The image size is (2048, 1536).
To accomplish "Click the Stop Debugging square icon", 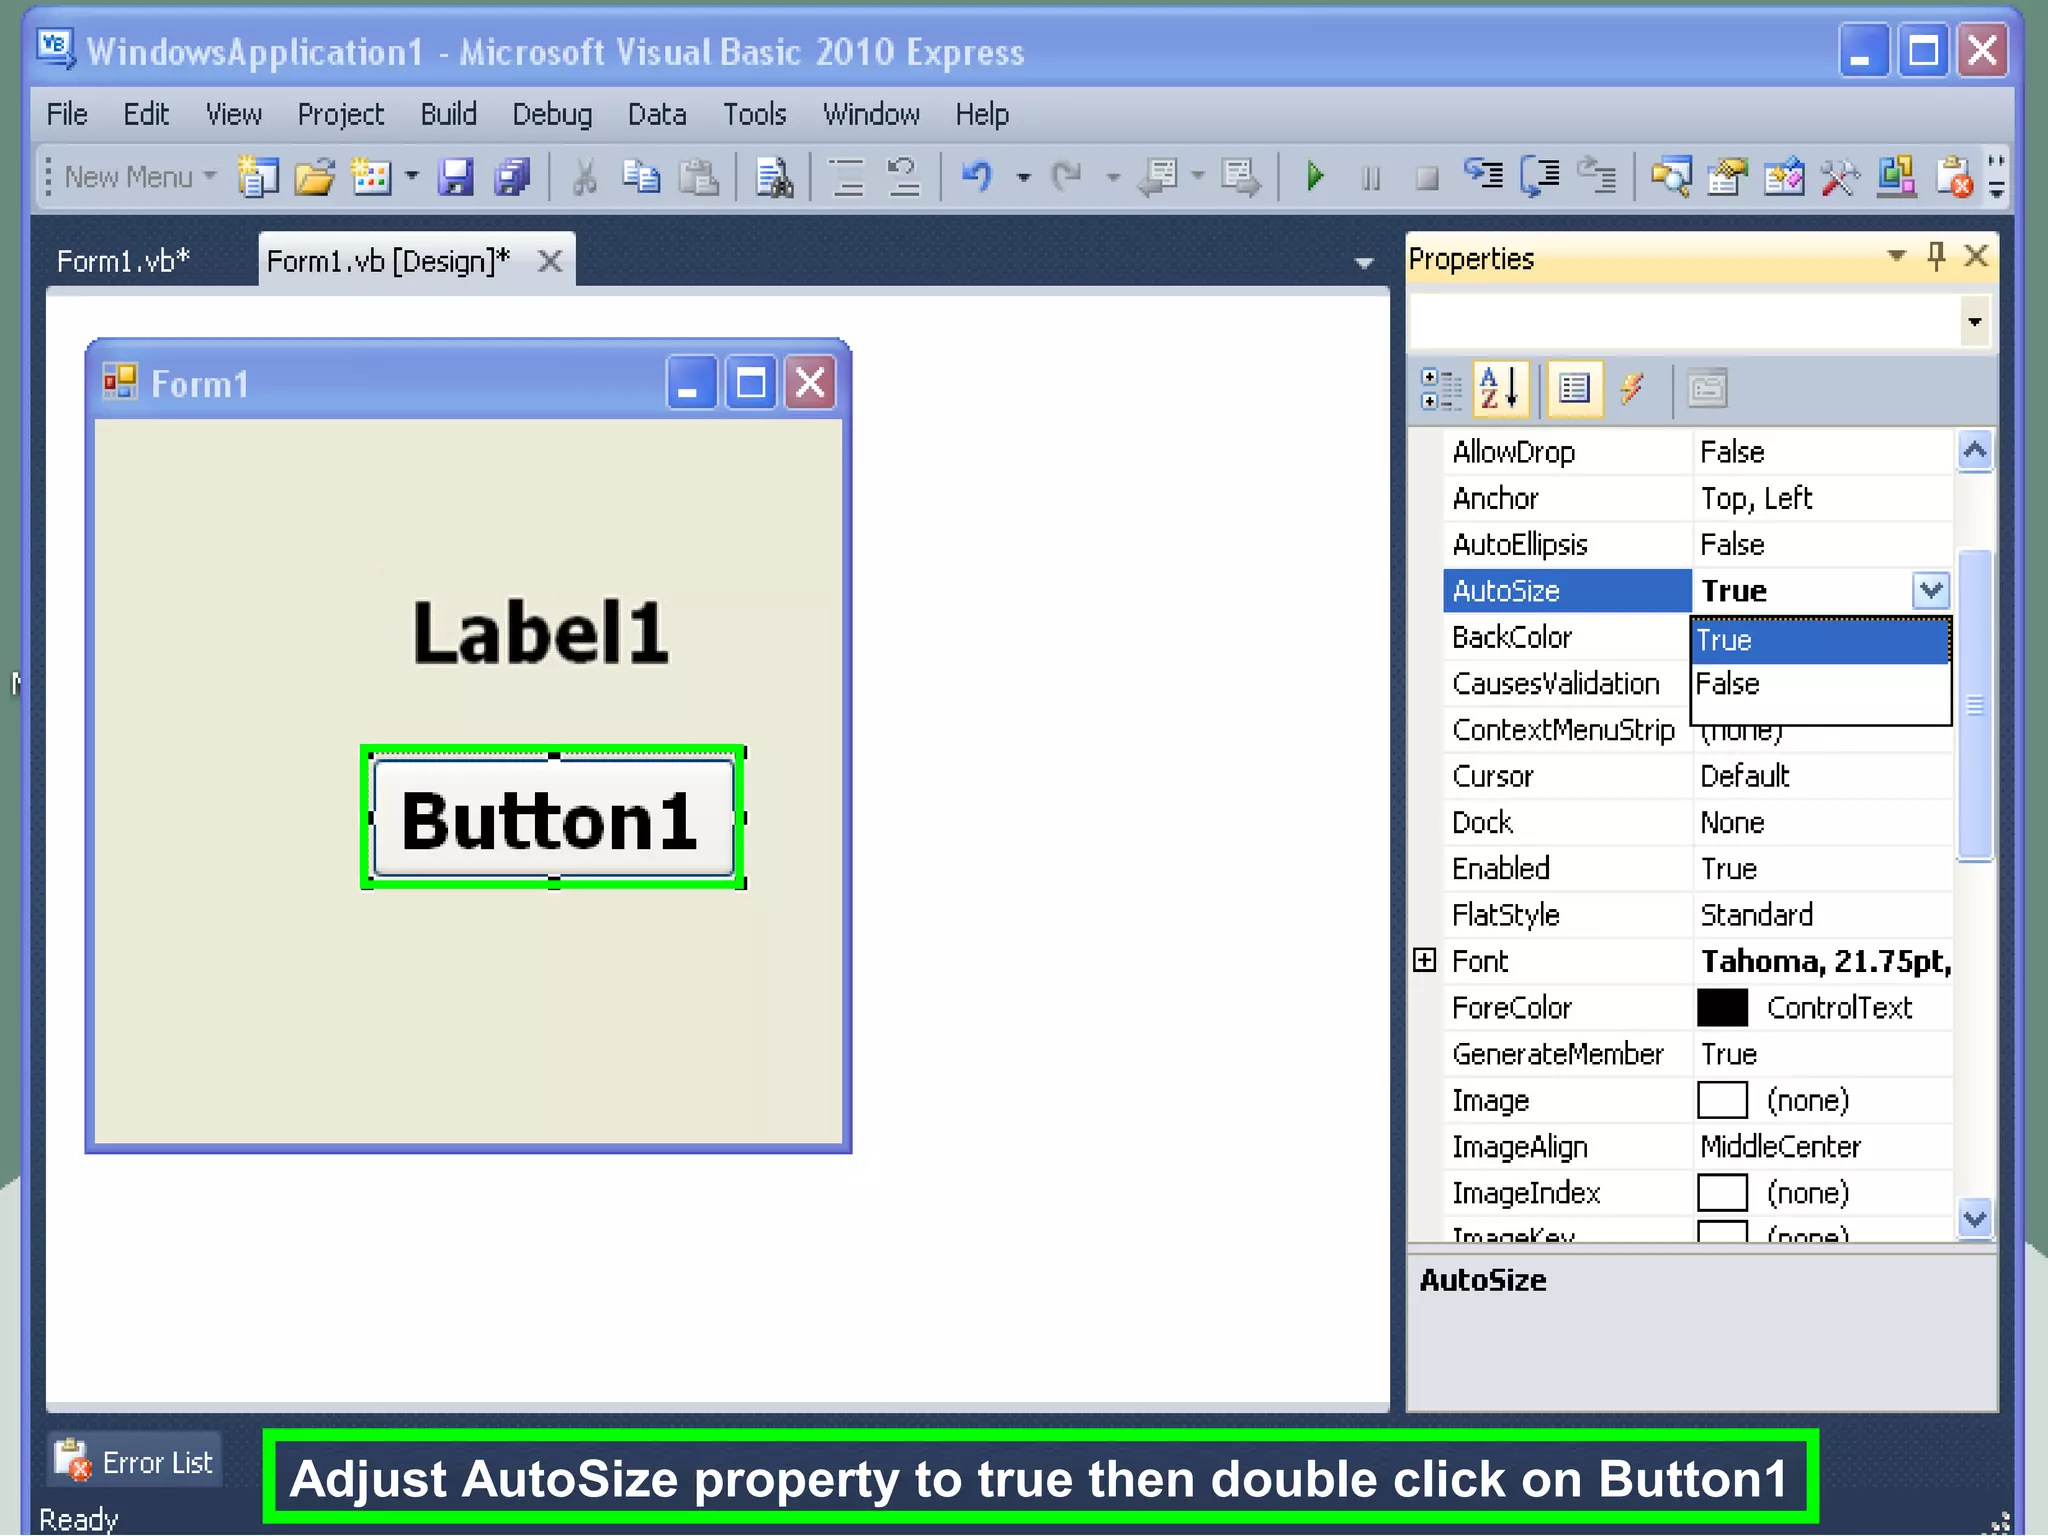I will 1427,178.
